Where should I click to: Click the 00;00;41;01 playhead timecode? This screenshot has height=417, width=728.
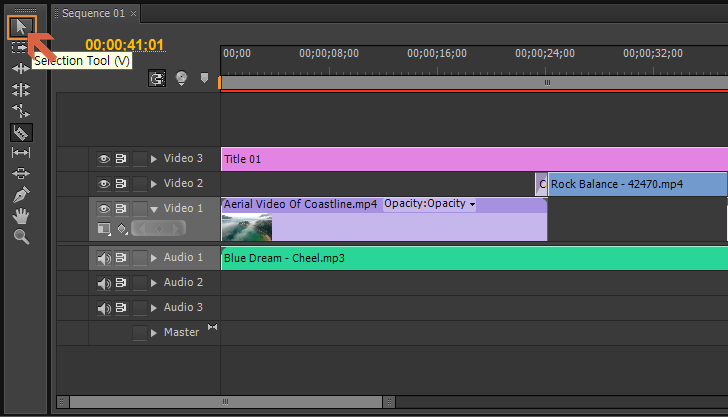click(124, 45)
